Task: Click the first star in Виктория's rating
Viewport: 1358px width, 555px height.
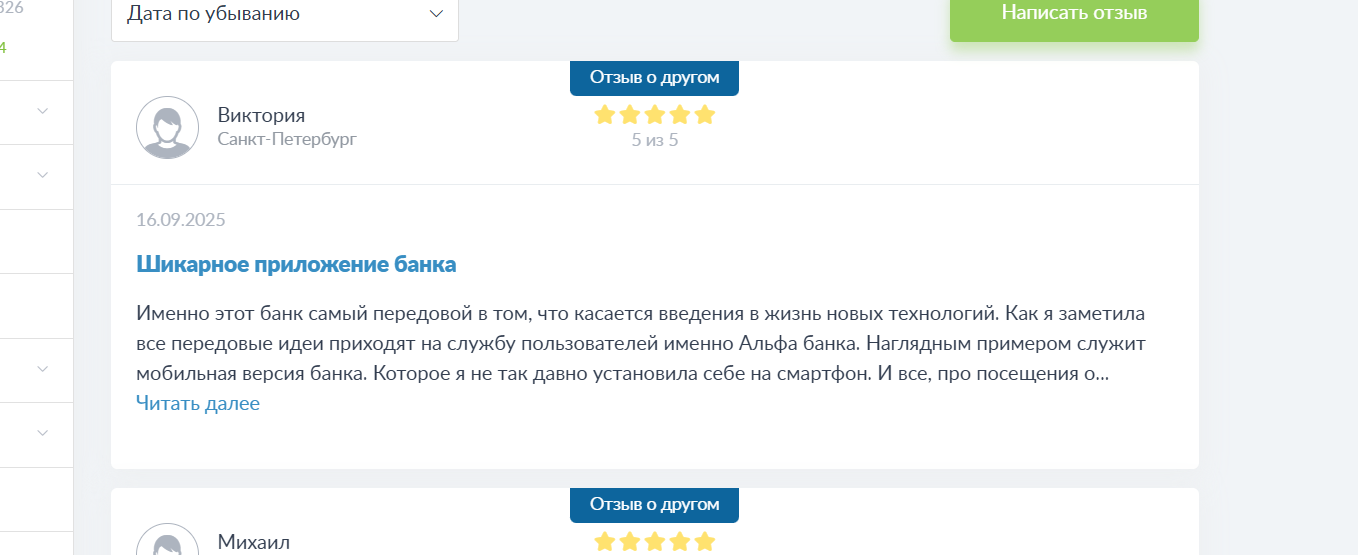Action: point(604,114)
